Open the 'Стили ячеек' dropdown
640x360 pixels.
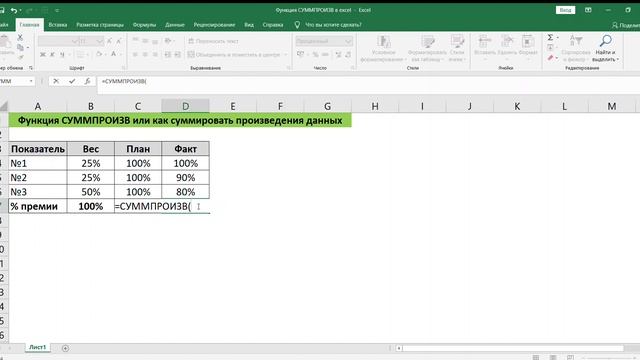[457, 49]
